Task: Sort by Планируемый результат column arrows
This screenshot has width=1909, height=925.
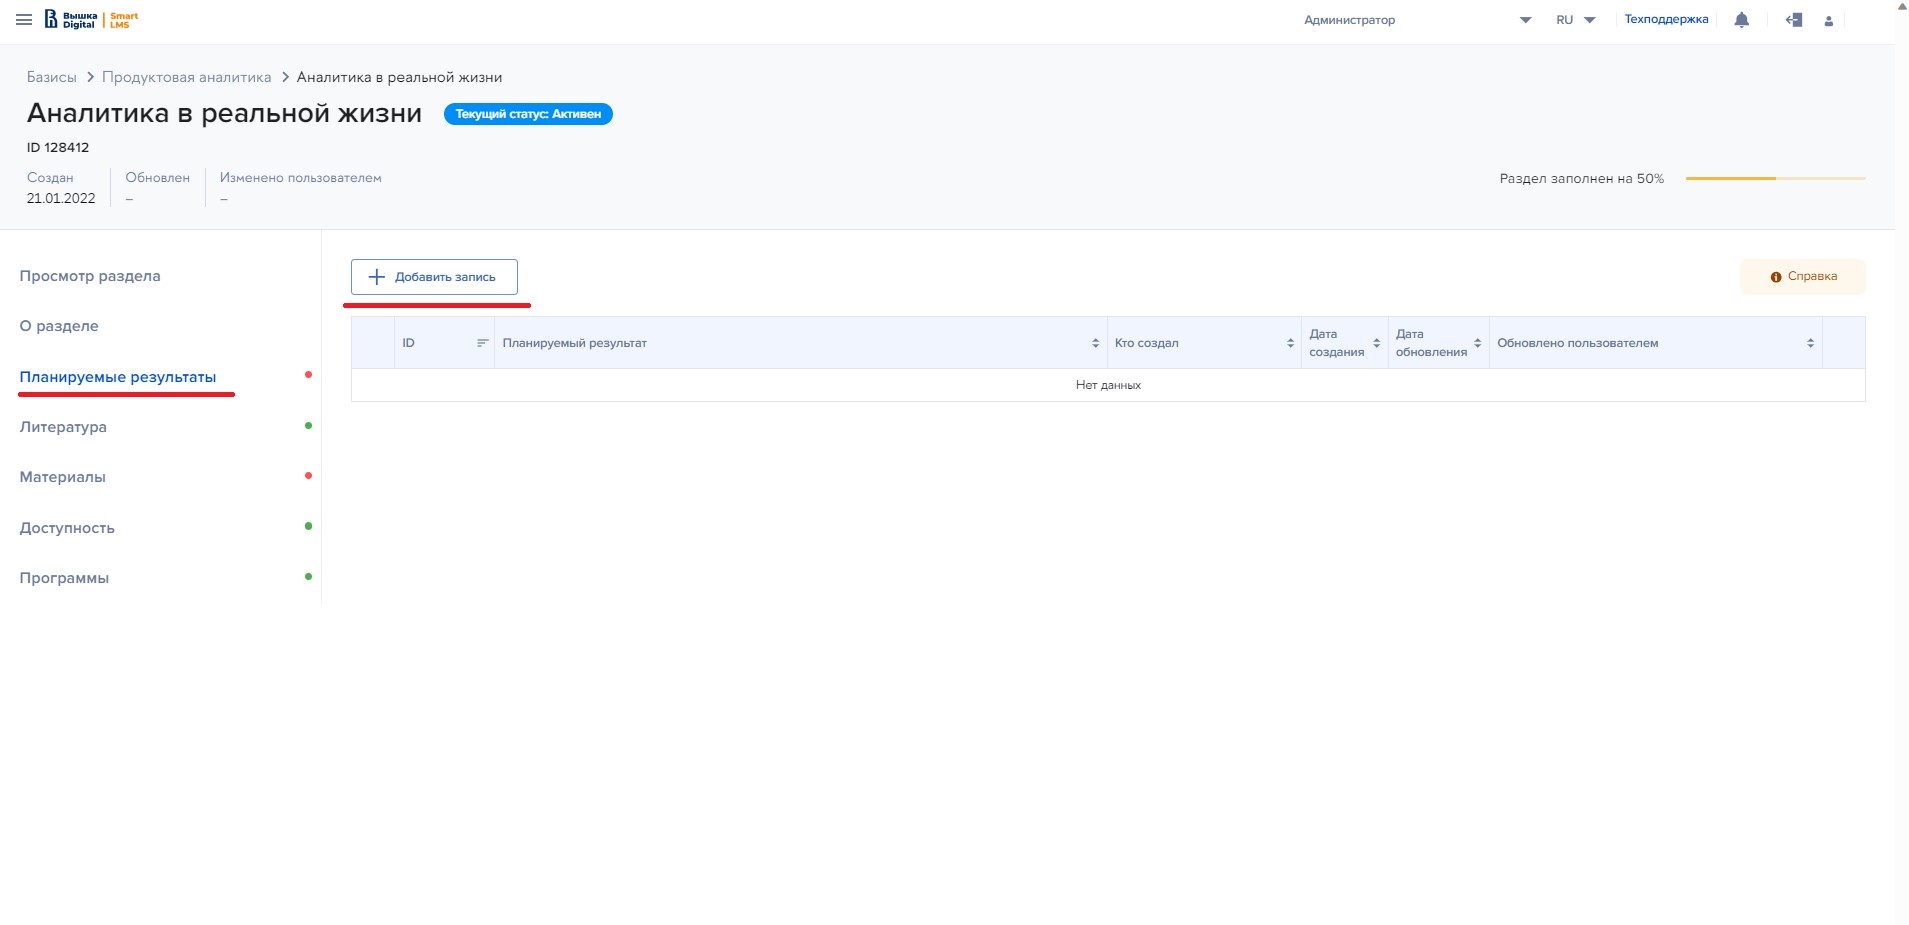Action: coord(1095,343)
